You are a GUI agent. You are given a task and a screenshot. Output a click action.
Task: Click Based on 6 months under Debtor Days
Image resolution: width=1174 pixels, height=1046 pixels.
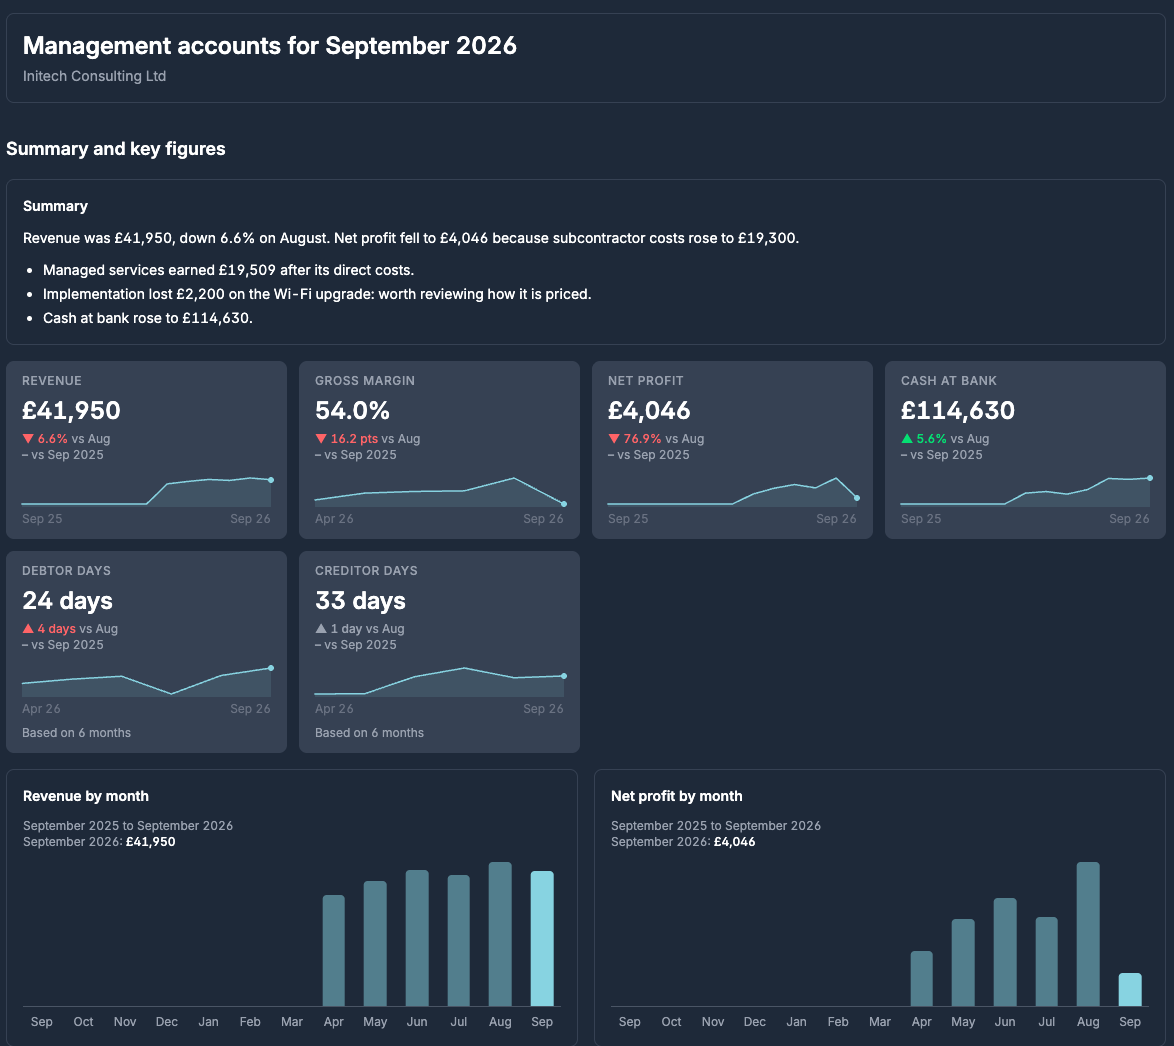(x=76, y=732)
